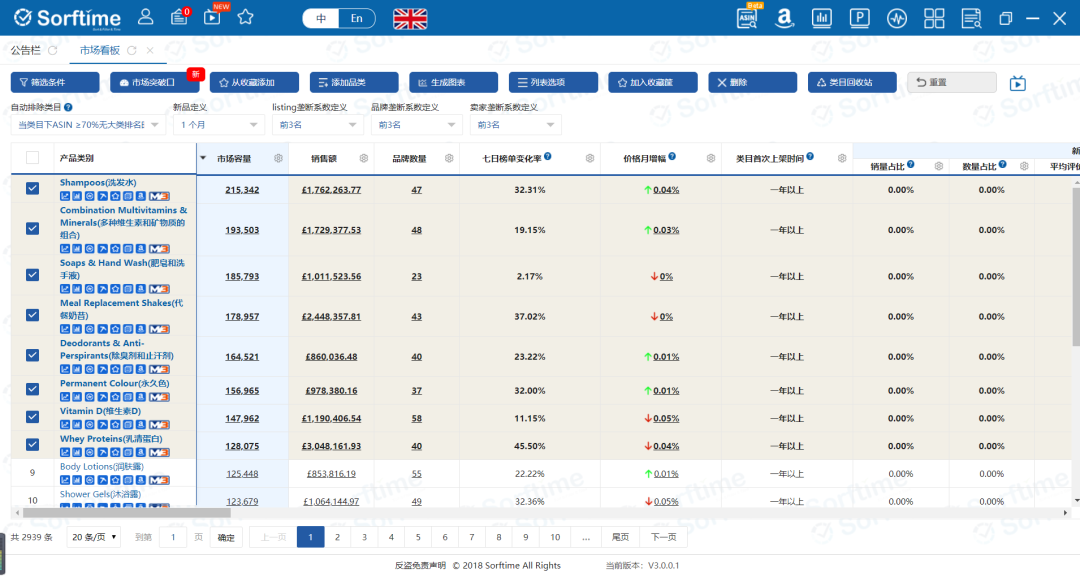The width and height of the screenshot is (1080, 577).
Task: Click the 筛选条件 filter button
Action: click(55, 82)
